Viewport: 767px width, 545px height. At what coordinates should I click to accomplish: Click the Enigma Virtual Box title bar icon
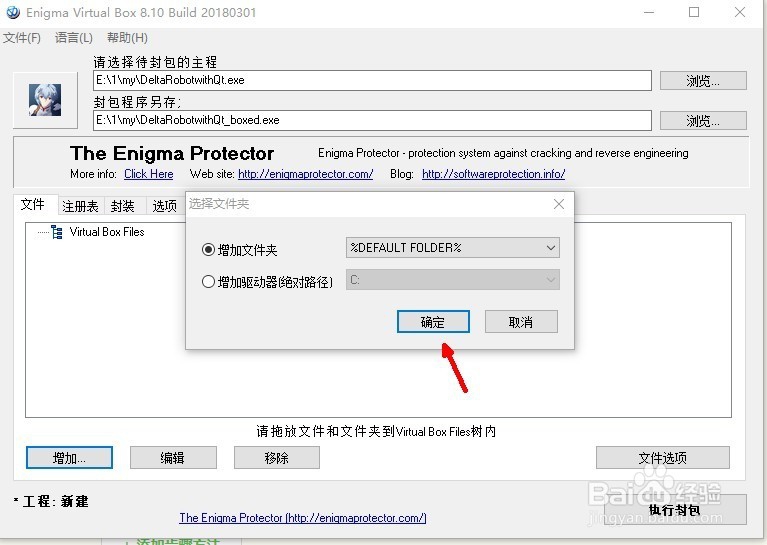point(13,12)
